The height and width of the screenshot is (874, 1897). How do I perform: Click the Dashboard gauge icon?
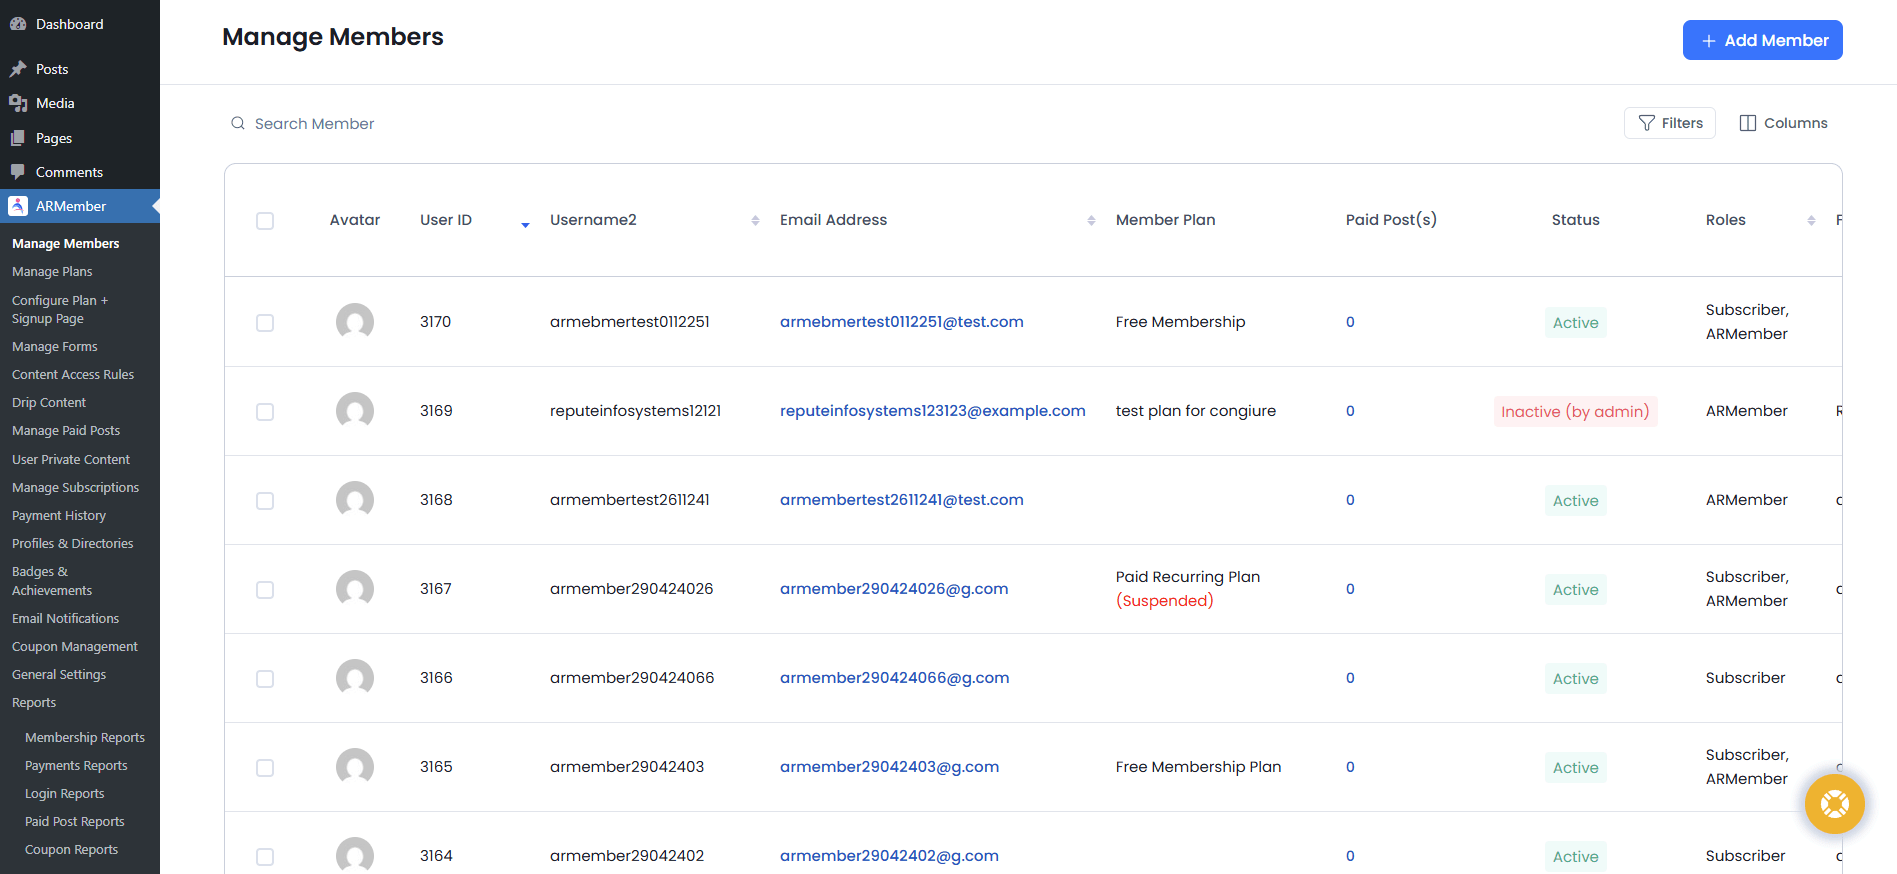[18, 24]
